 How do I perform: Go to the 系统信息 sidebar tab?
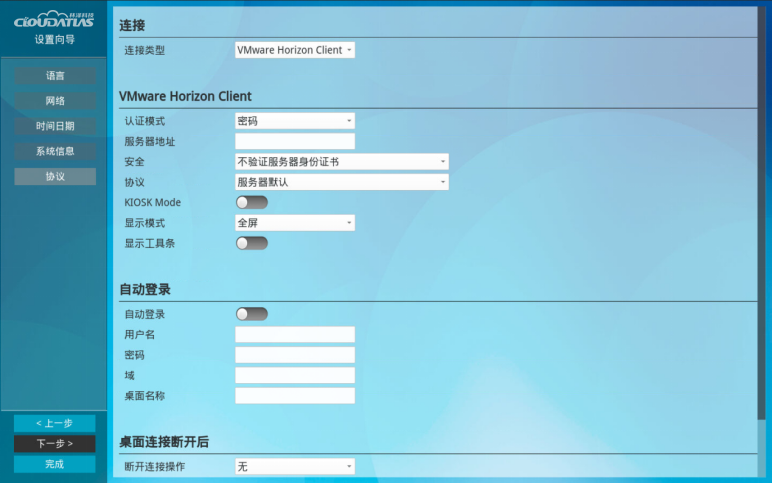(55, 151)
